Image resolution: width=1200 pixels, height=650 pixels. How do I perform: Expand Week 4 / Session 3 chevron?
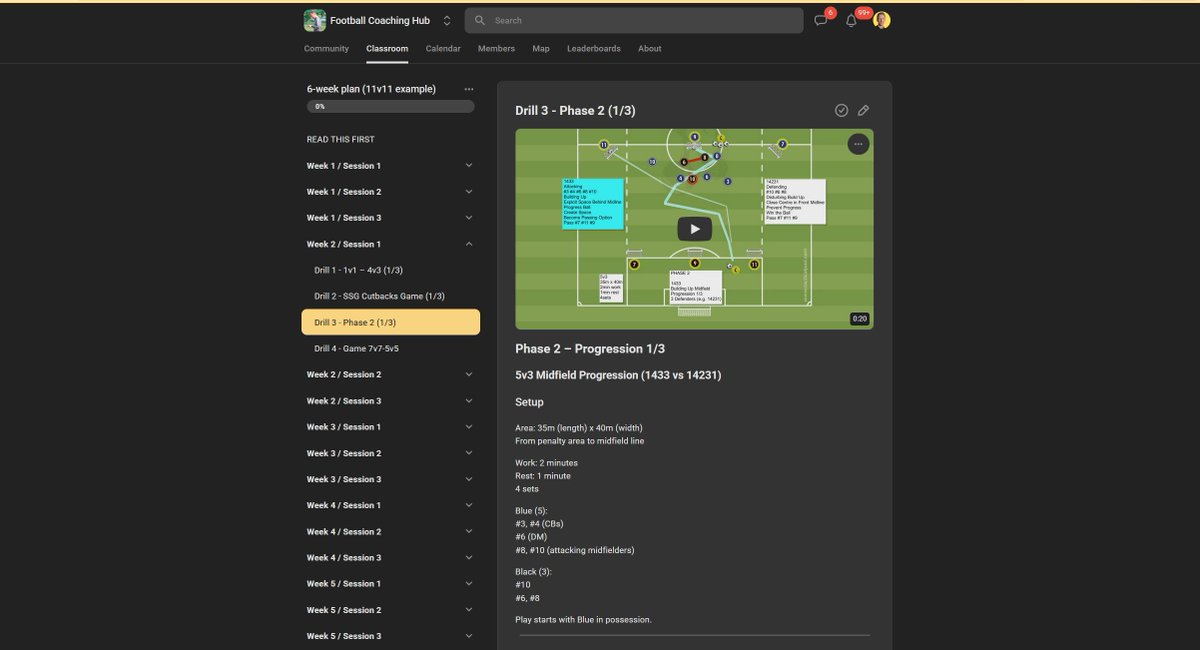[x=469, y=558]
